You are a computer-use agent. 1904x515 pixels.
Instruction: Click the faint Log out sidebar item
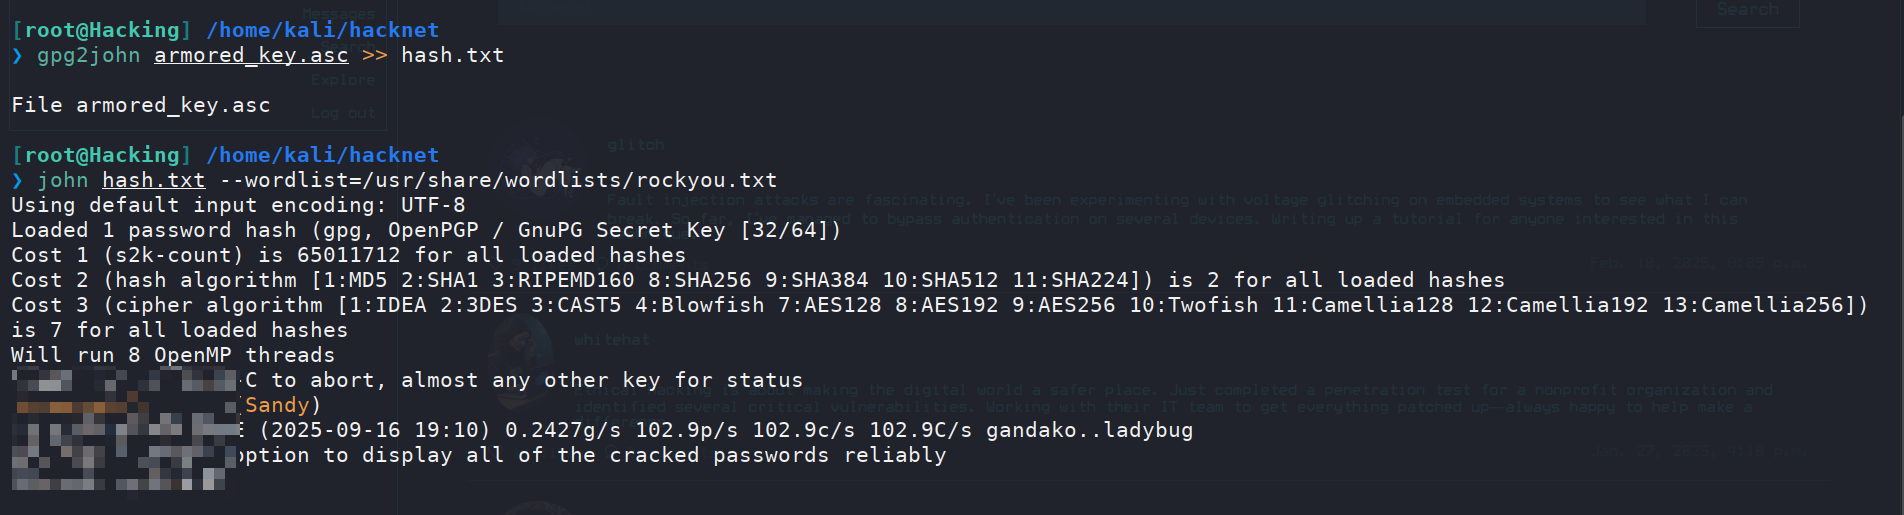pos(343,113)
